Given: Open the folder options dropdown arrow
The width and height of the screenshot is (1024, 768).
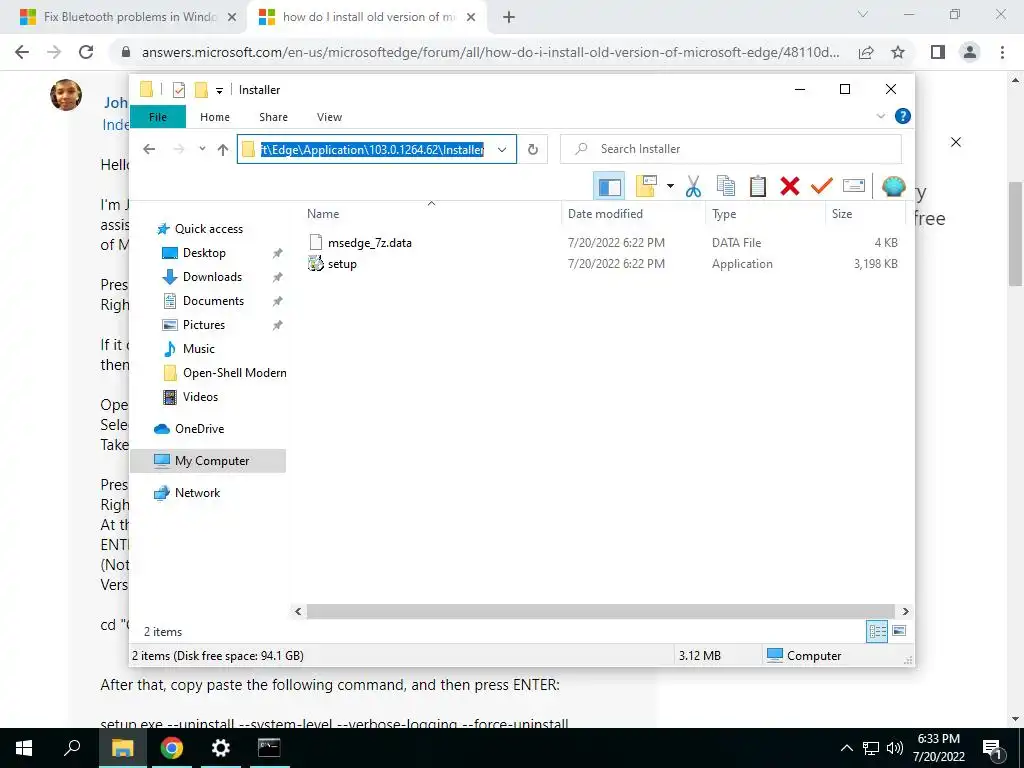Looking at the screenshot, I should coord(670,187).
